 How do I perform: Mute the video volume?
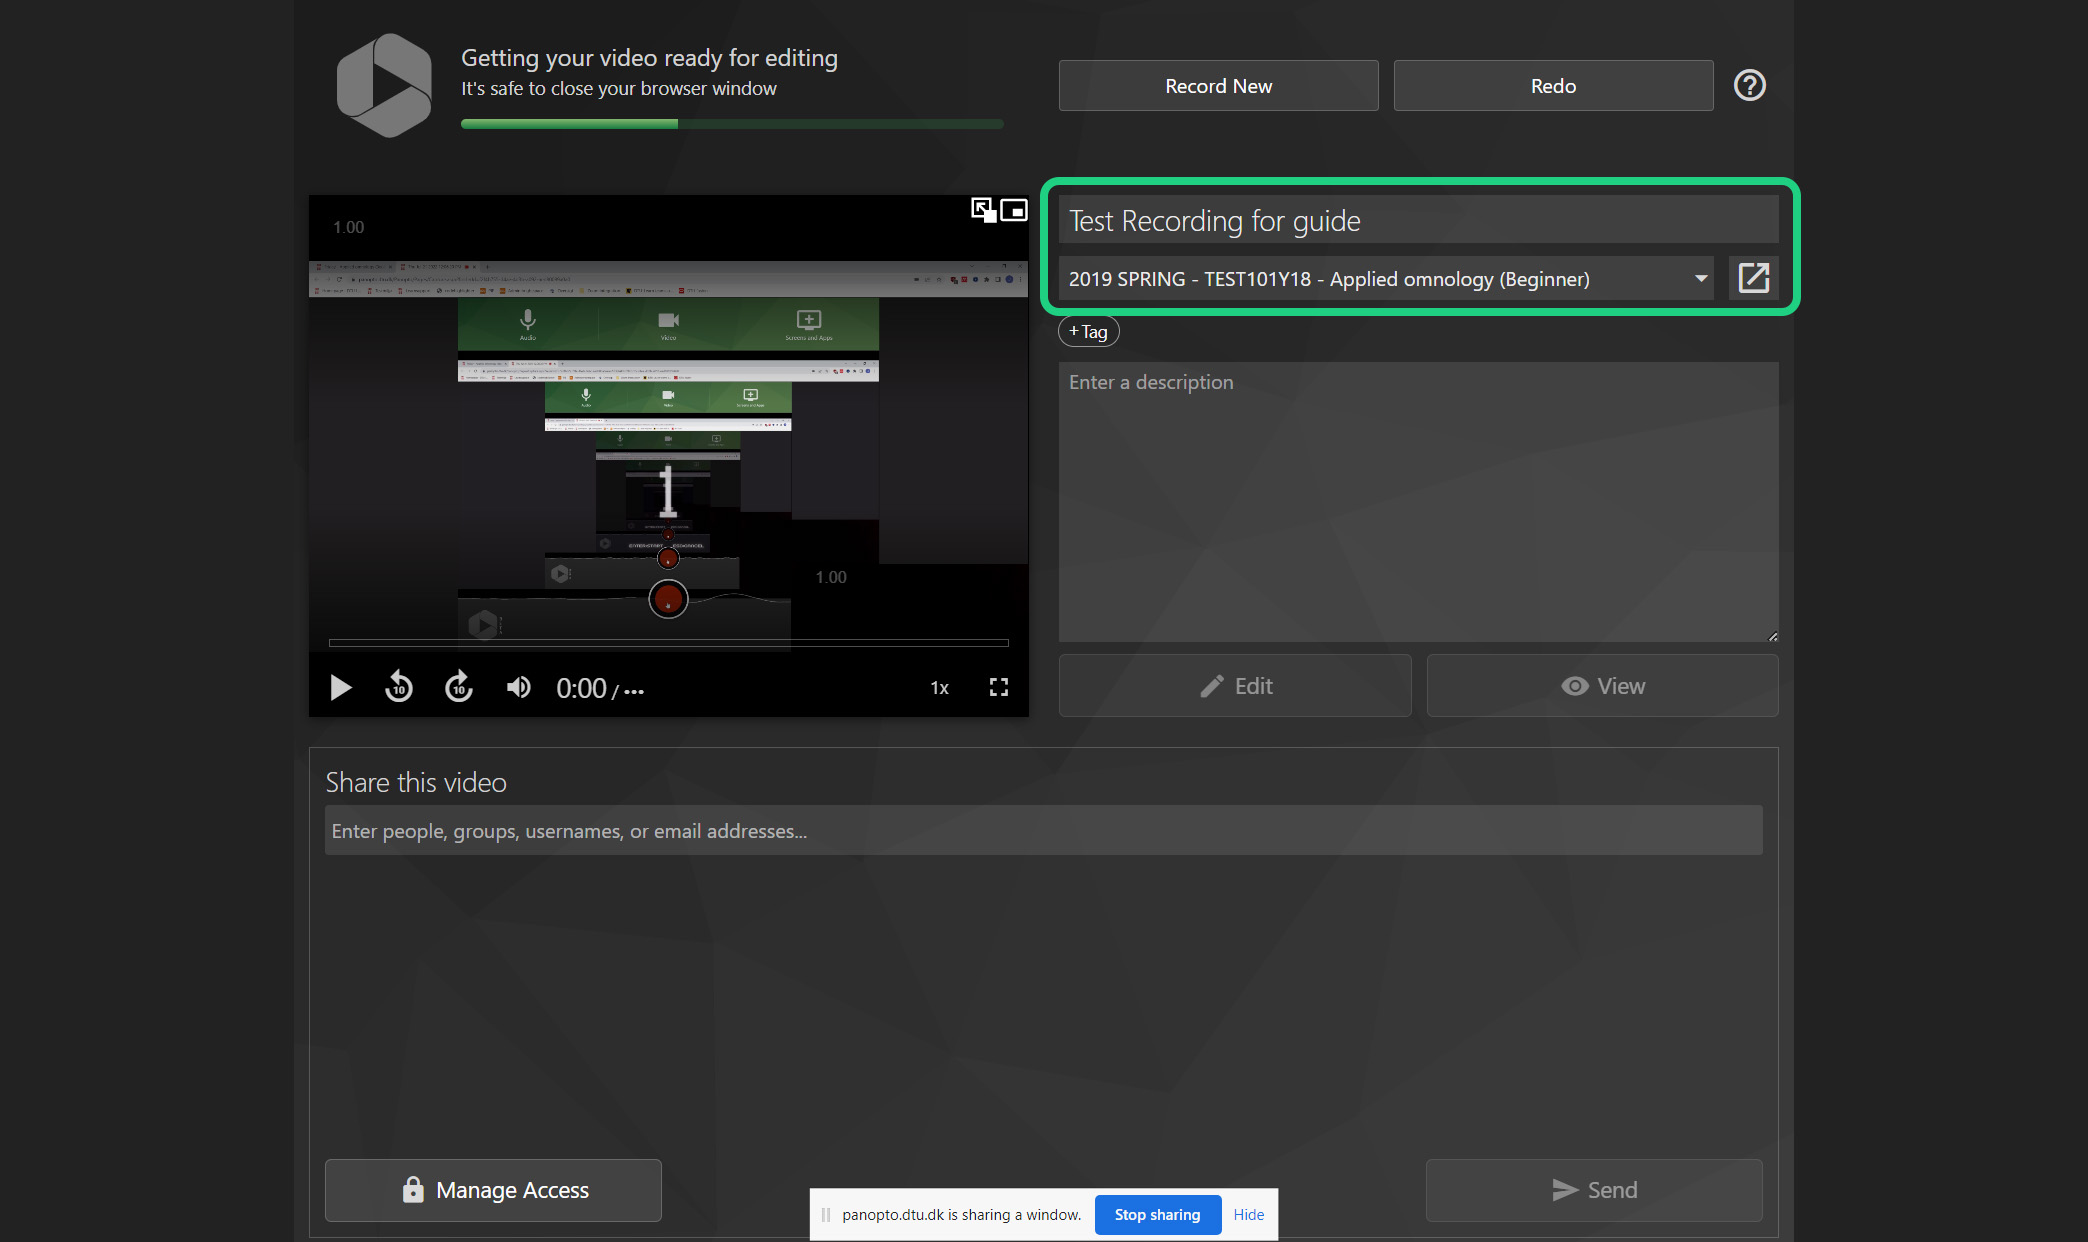pyautogui.click(x=518, y=688)
